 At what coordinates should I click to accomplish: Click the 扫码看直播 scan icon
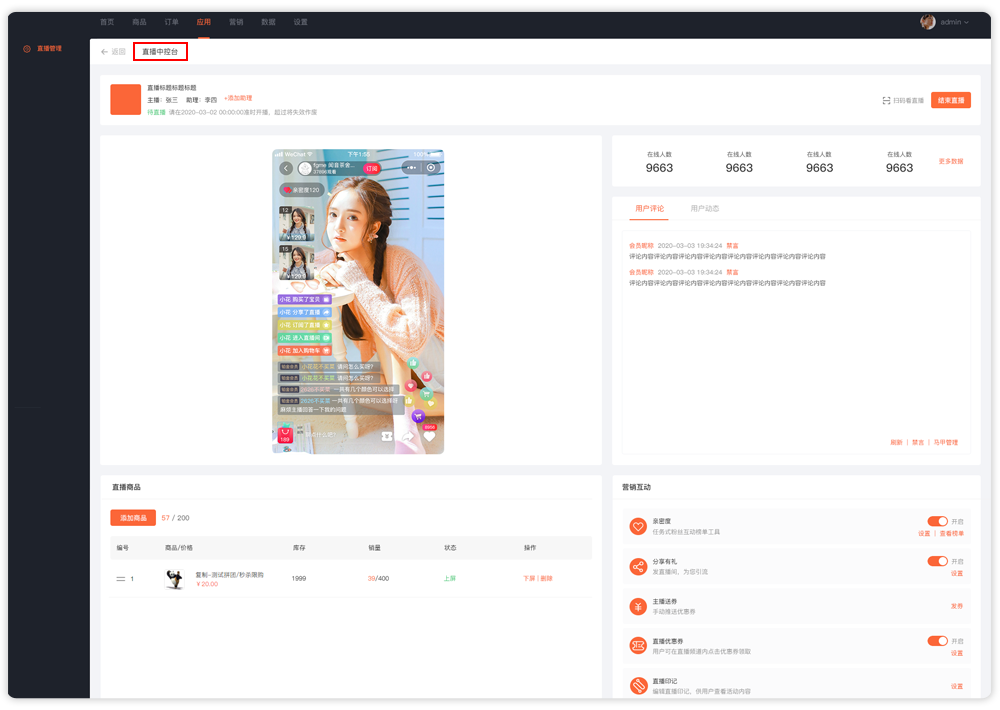[x=886, y=100]
